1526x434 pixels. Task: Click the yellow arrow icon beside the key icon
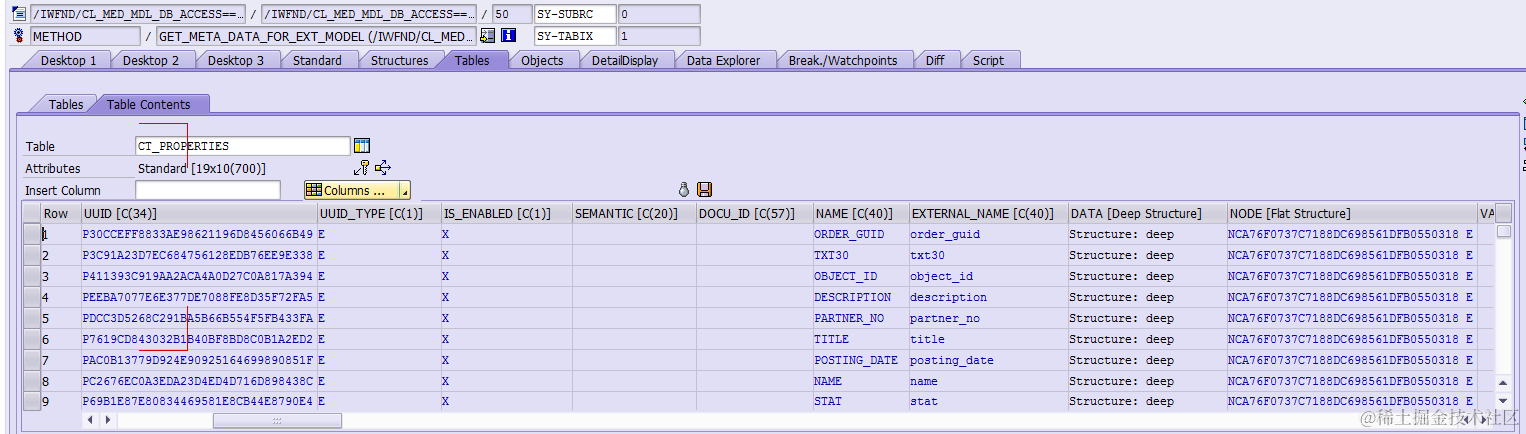point(383,168)
